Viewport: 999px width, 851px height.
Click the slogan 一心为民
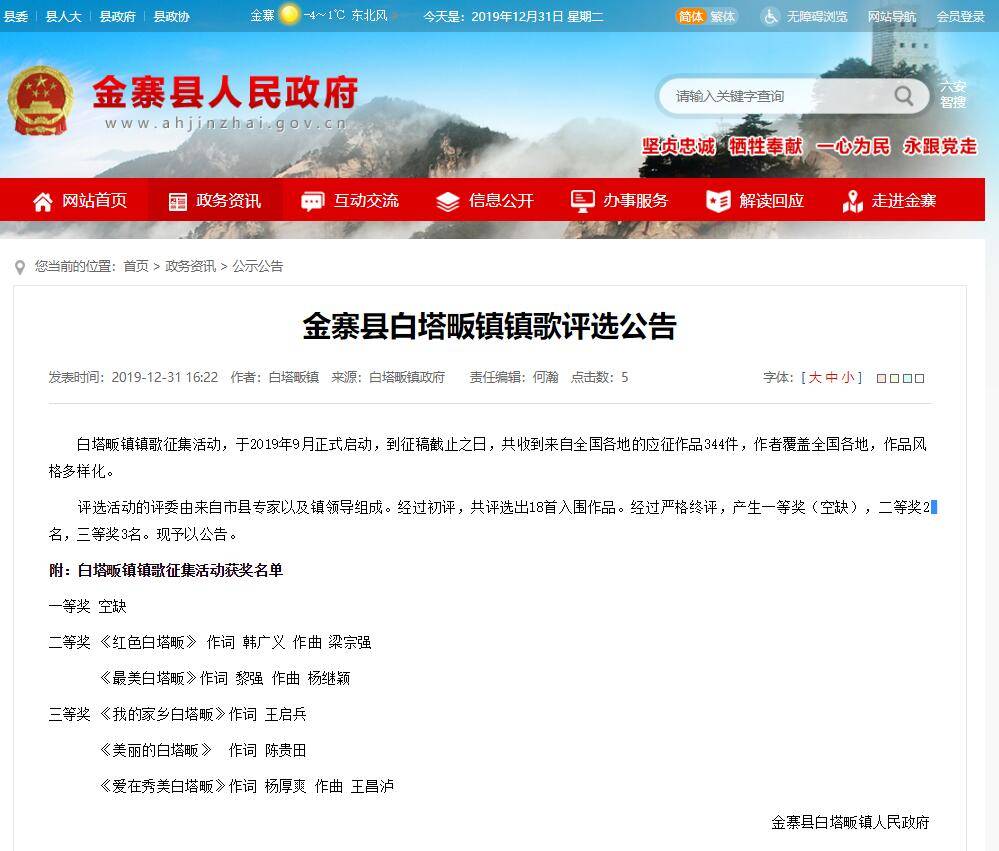(853, 147)
